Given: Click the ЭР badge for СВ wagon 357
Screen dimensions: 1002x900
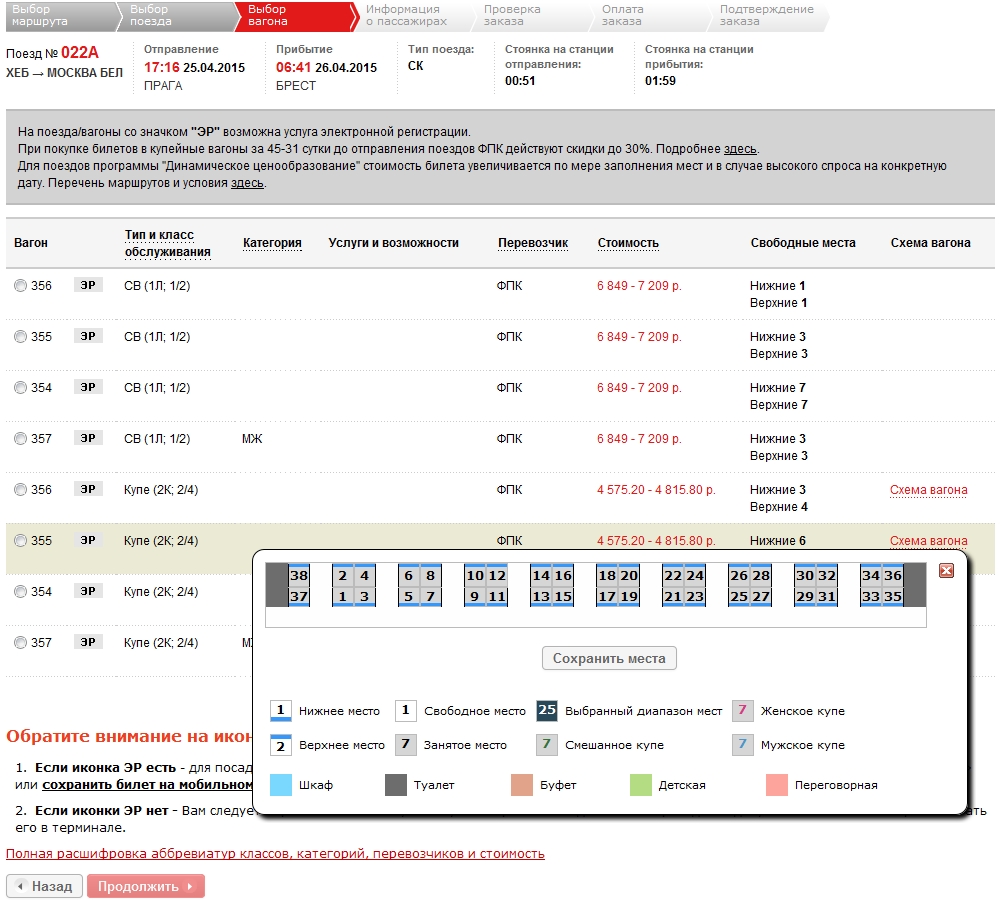Looking at the screenshot, I should tap(88, 438).
